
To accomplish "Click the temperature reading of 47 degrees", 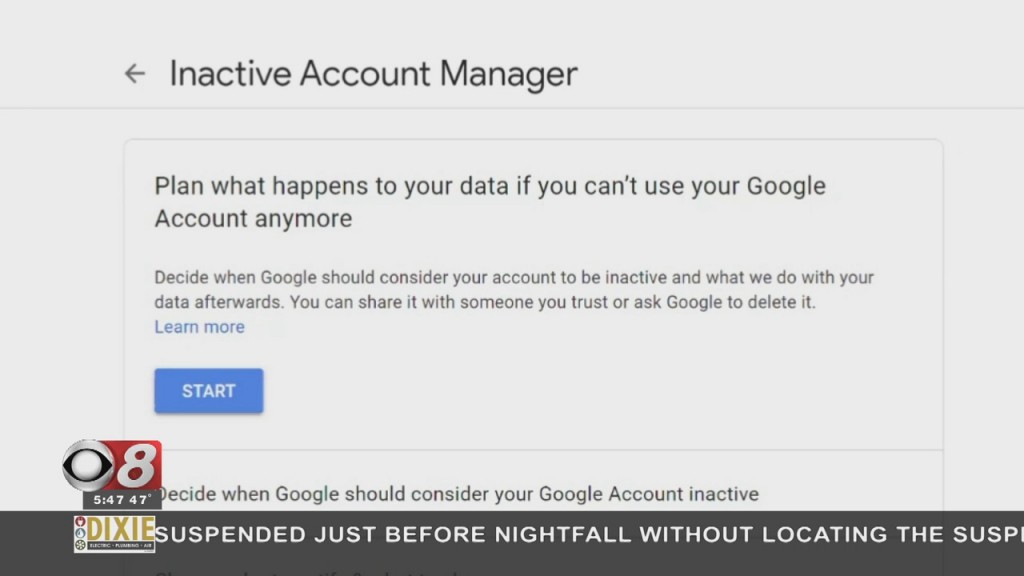I will 136,499.
